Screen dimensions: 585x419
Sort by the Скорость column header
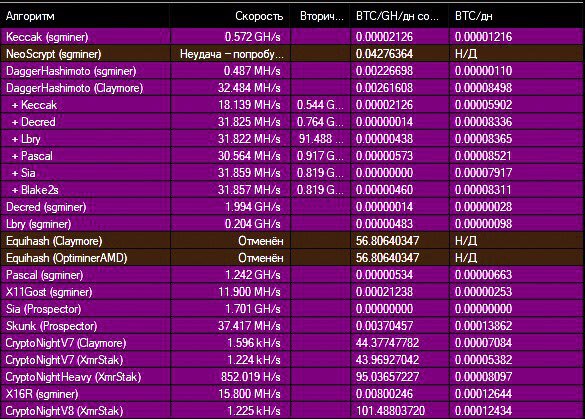coord(230,16)
